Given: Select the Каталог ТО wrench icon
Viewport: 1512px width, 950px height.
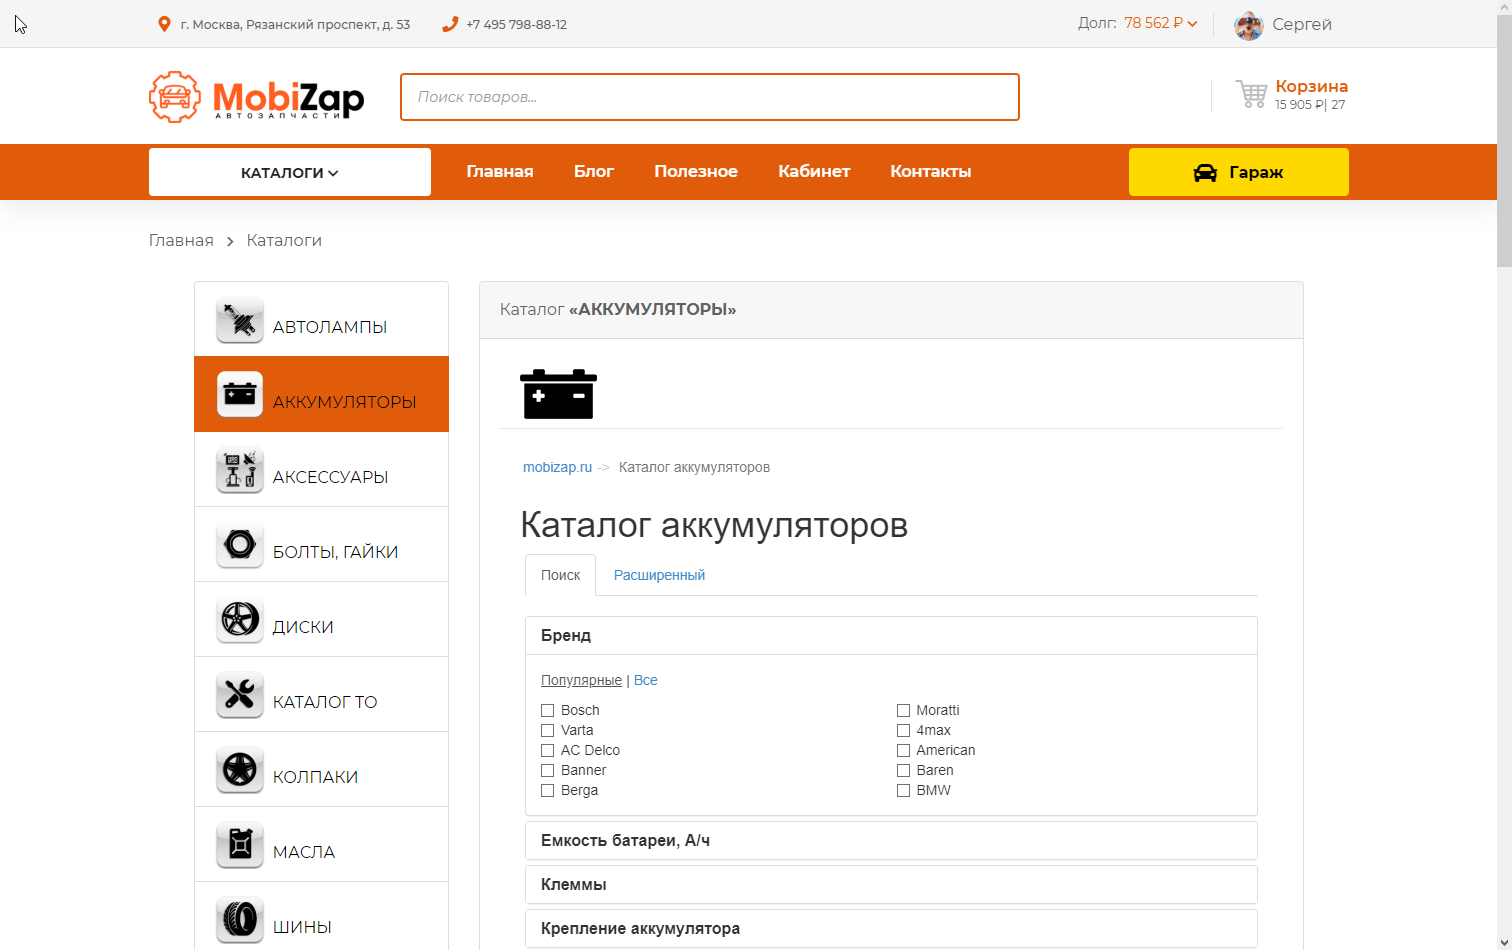Looking at the screenshot, I should coord(240,695).
